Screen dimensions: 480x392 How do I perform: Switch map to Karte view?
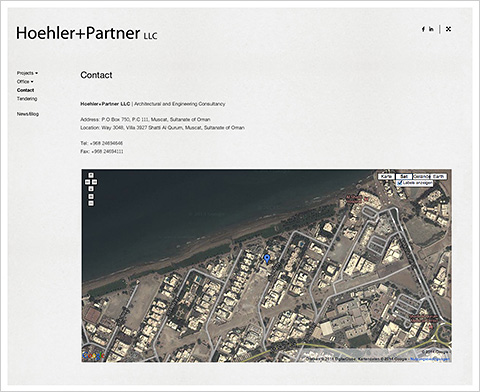[x=386, y=176]
